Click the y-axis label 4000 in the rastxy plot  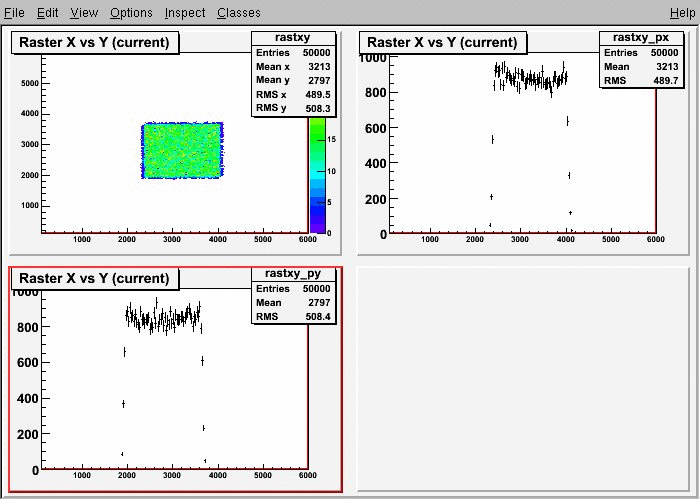tap(30, 114)
